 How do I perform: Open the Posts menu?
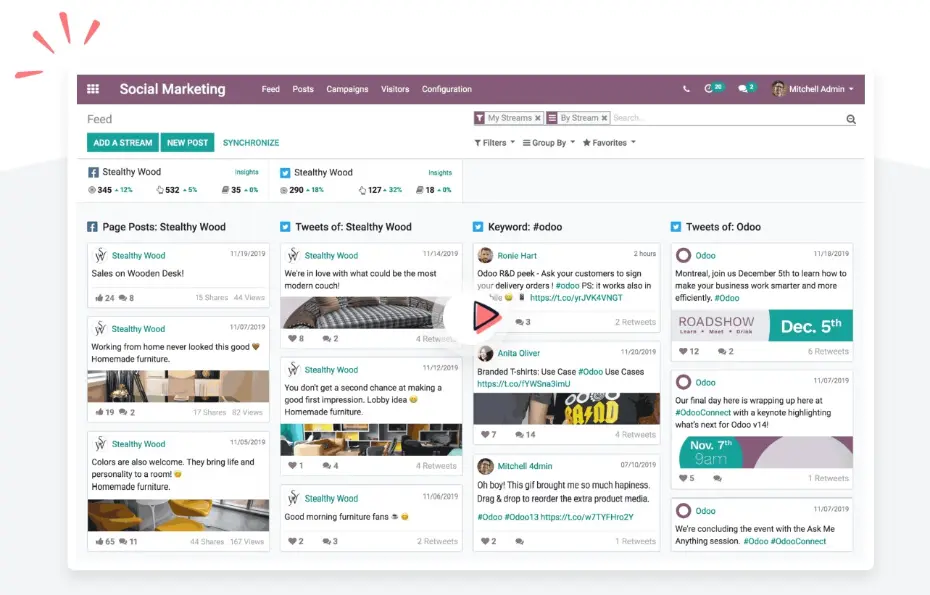click(302, 89)
